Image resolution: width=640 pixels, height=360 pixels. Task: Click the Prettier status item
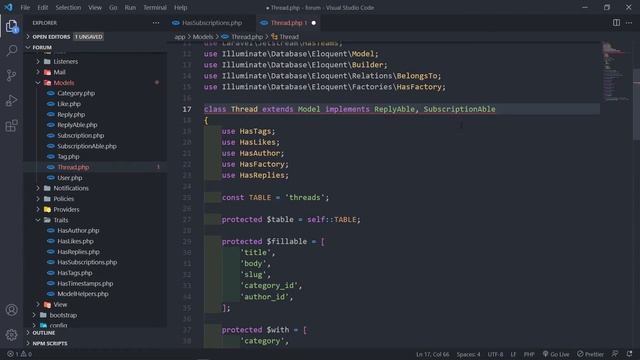coord(590,354)
